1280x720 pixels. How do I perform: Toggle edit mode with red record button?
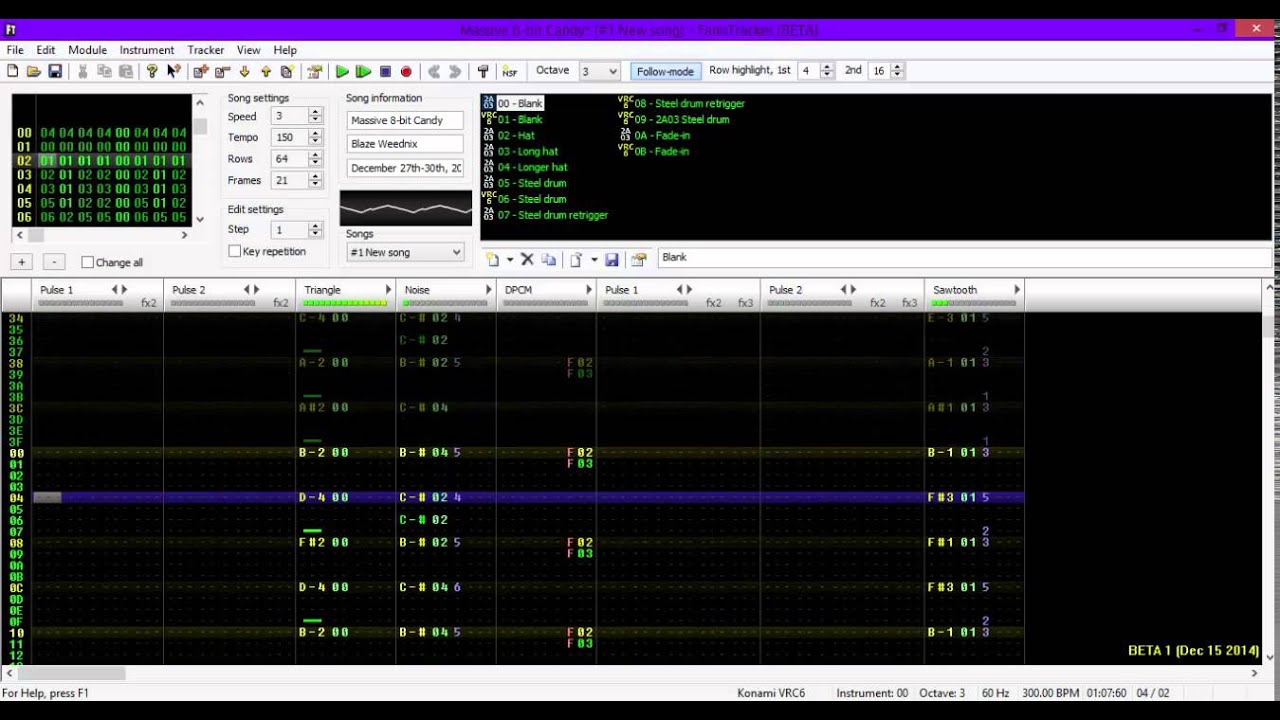pyautogui.click(x=406, y=71)
